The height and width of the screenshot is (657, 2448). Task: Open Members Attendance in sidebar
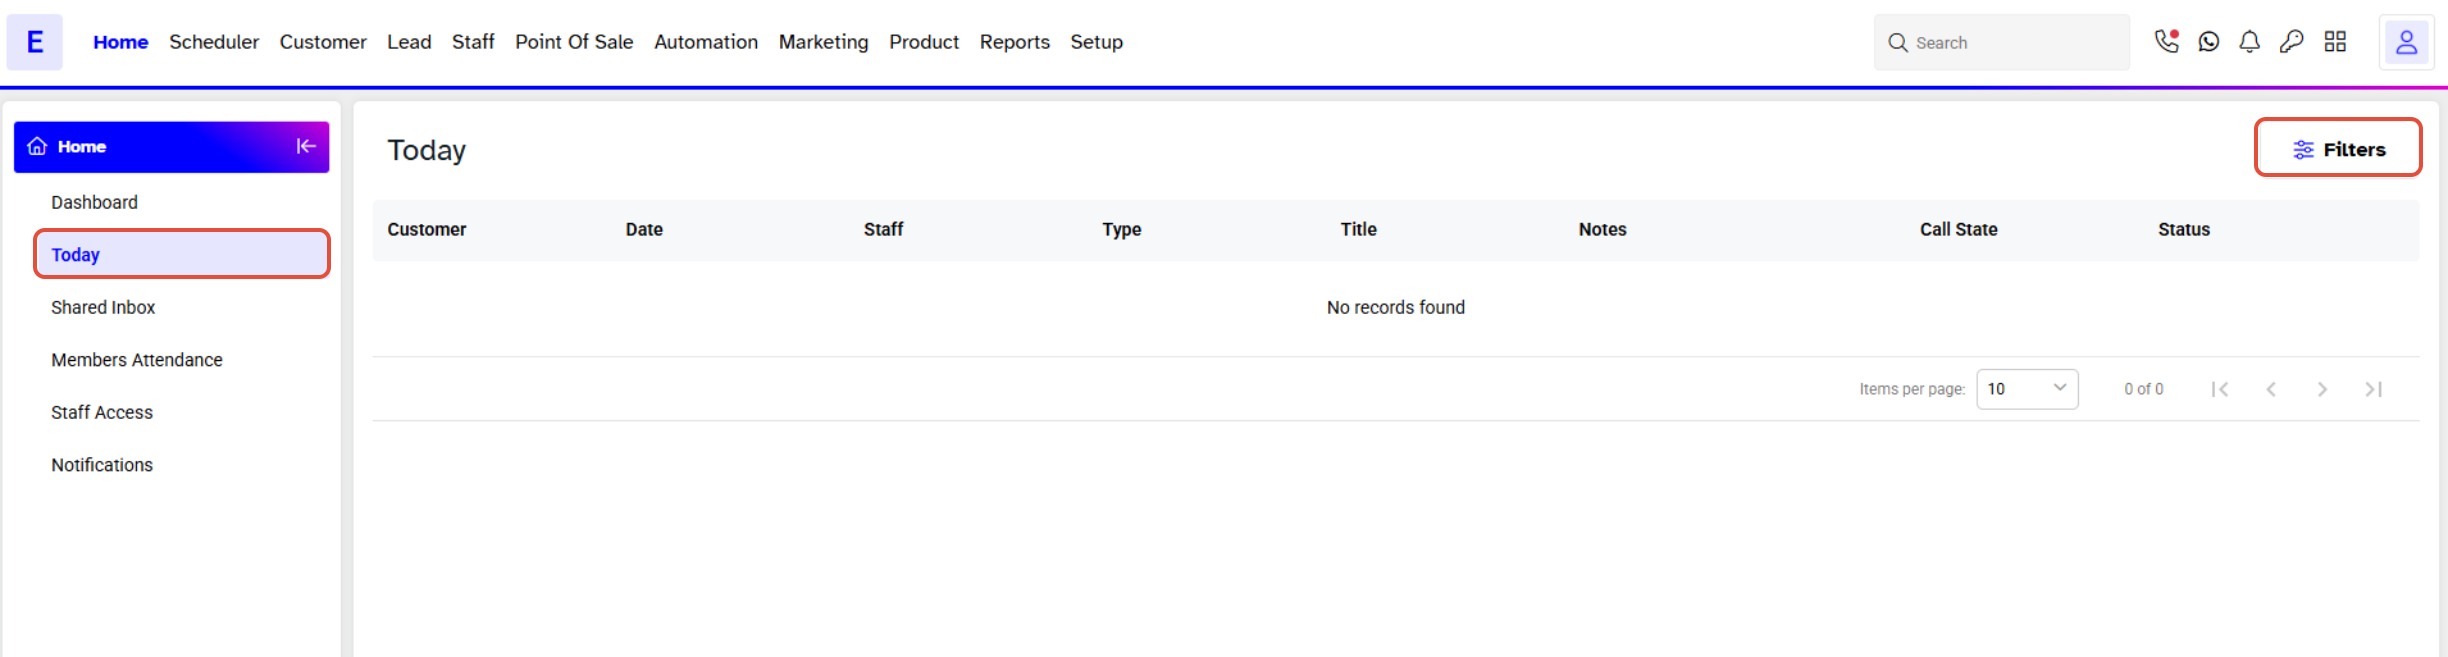pos(137,360)
